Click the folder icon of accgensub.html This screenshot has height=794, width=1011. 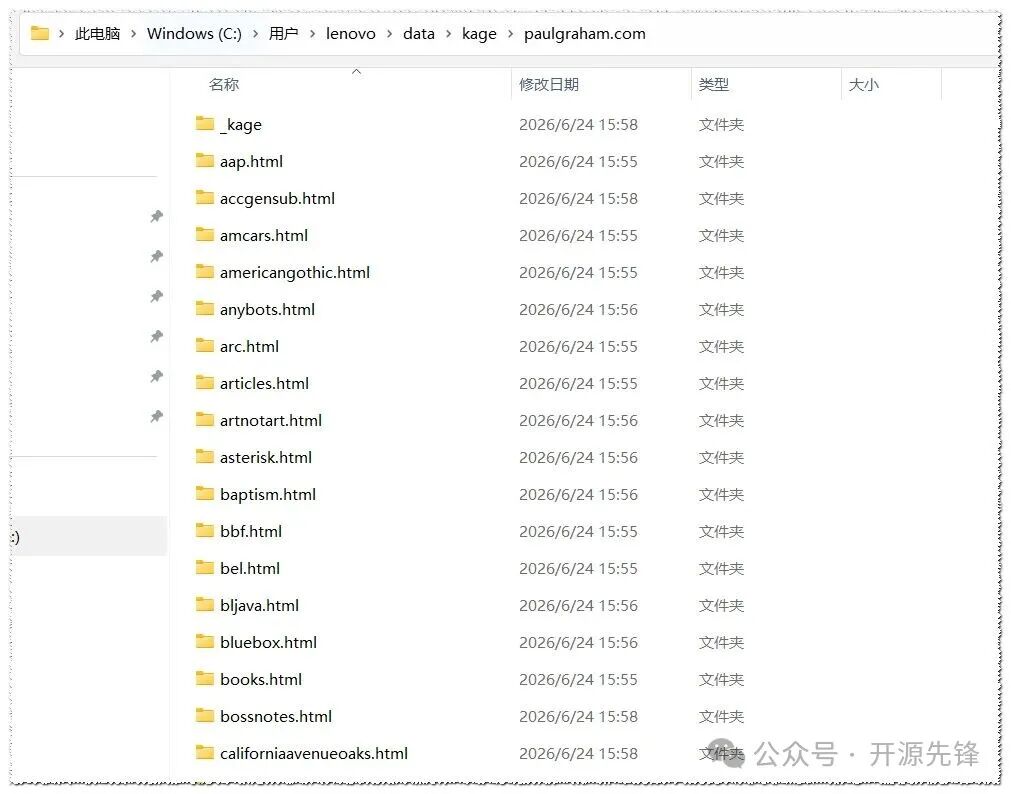point(204,197)
